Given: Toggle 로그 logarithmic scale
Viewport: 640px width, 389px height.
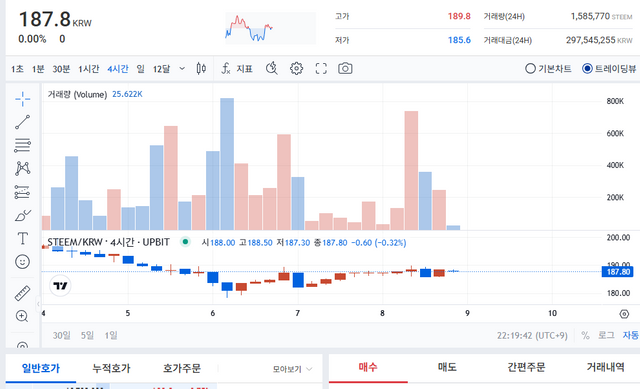Looking at the screenshot, I should pos(606,336).
